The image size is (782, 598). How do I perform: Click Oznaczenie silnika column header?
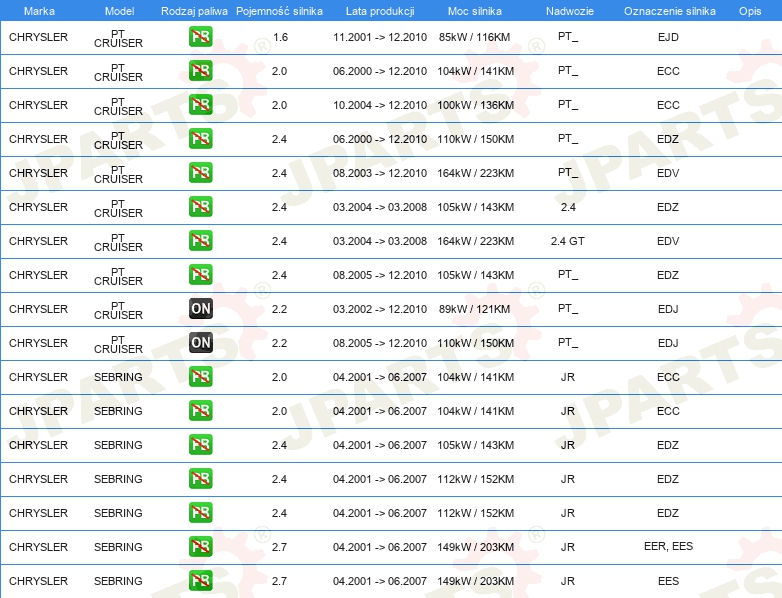click(x=670, y=11)
